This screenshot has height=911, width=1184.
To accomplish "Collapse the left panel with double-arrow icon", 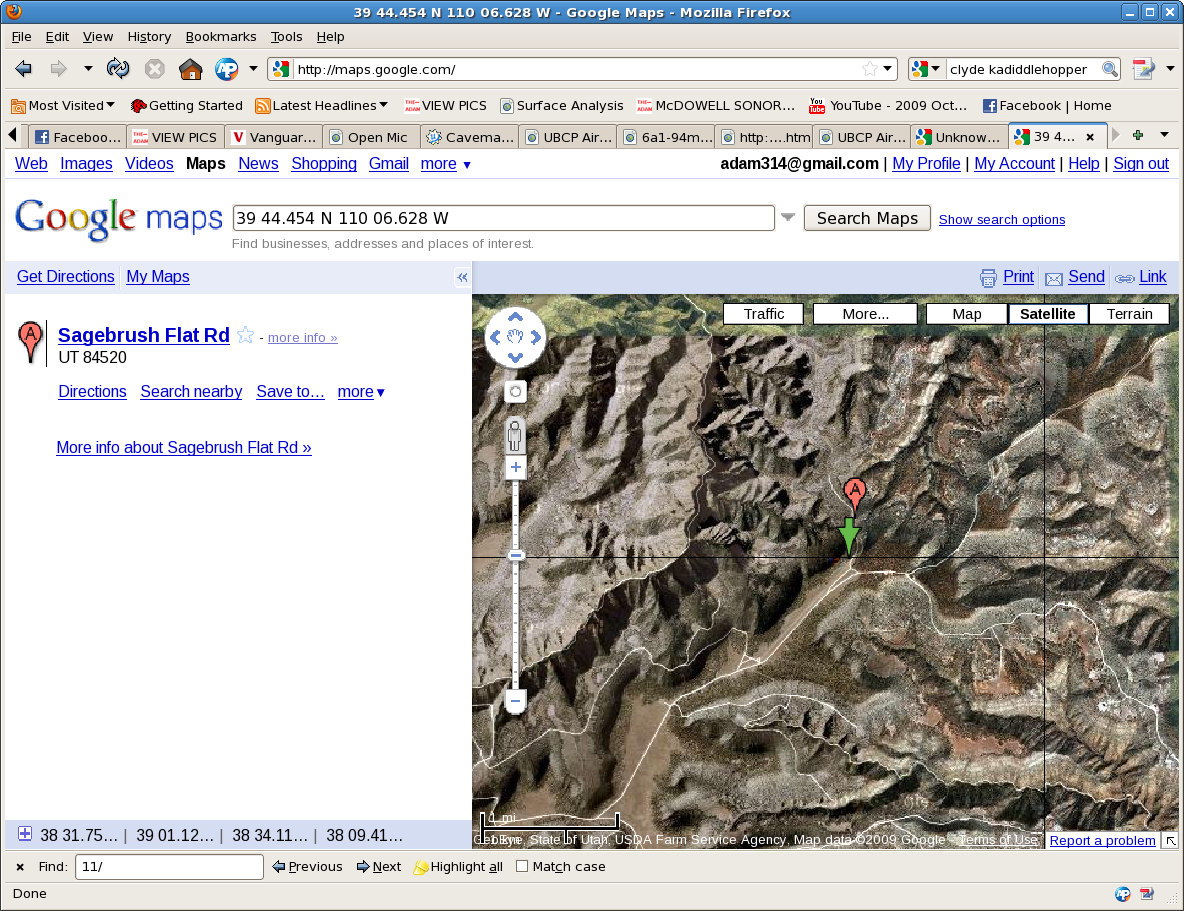I will (462, 278).
